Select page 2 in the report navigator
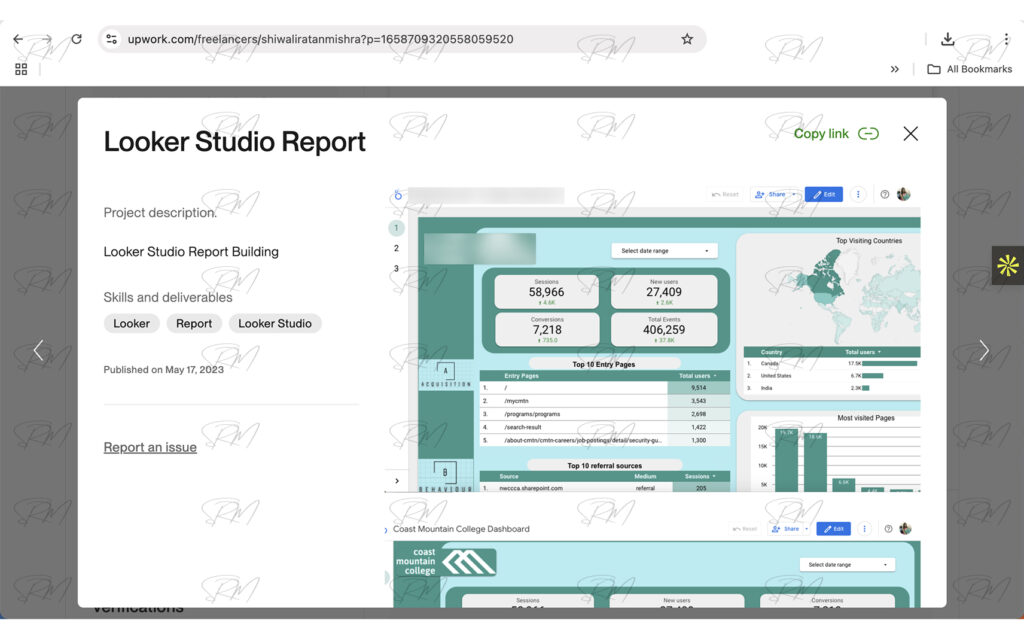The width and height of the screenshot is (1024, 639). 396,248
